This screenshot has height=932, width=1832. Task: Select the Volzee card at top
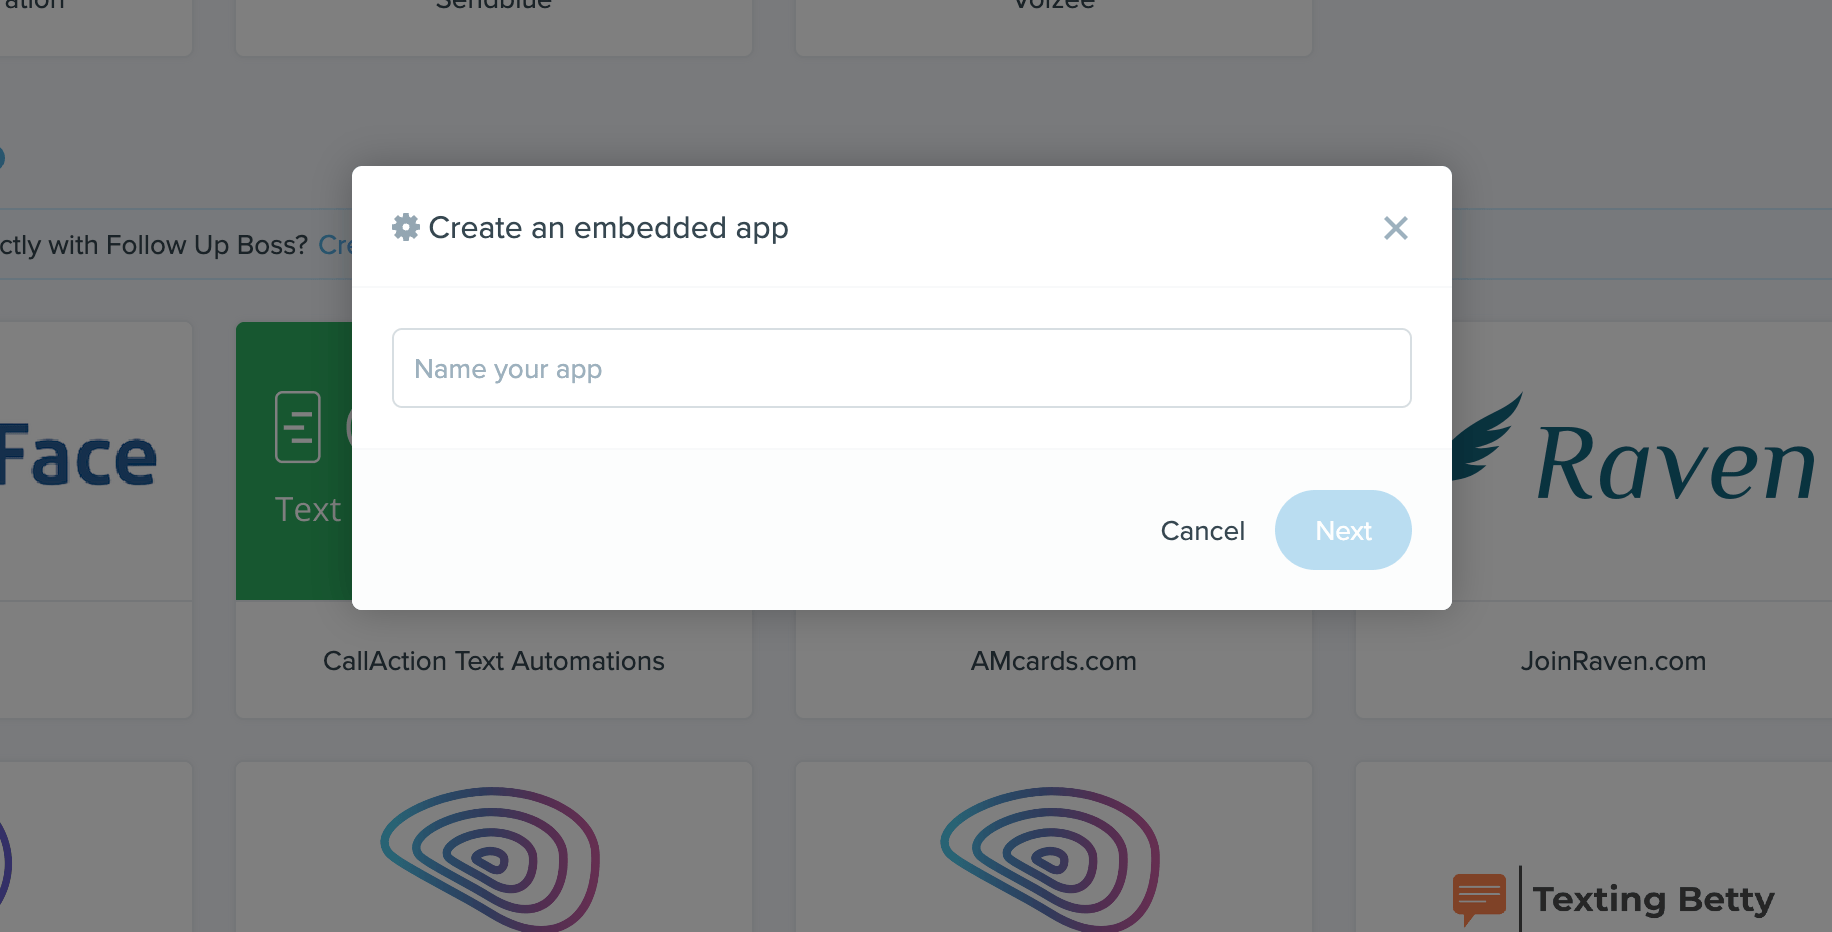[1053, 20]
